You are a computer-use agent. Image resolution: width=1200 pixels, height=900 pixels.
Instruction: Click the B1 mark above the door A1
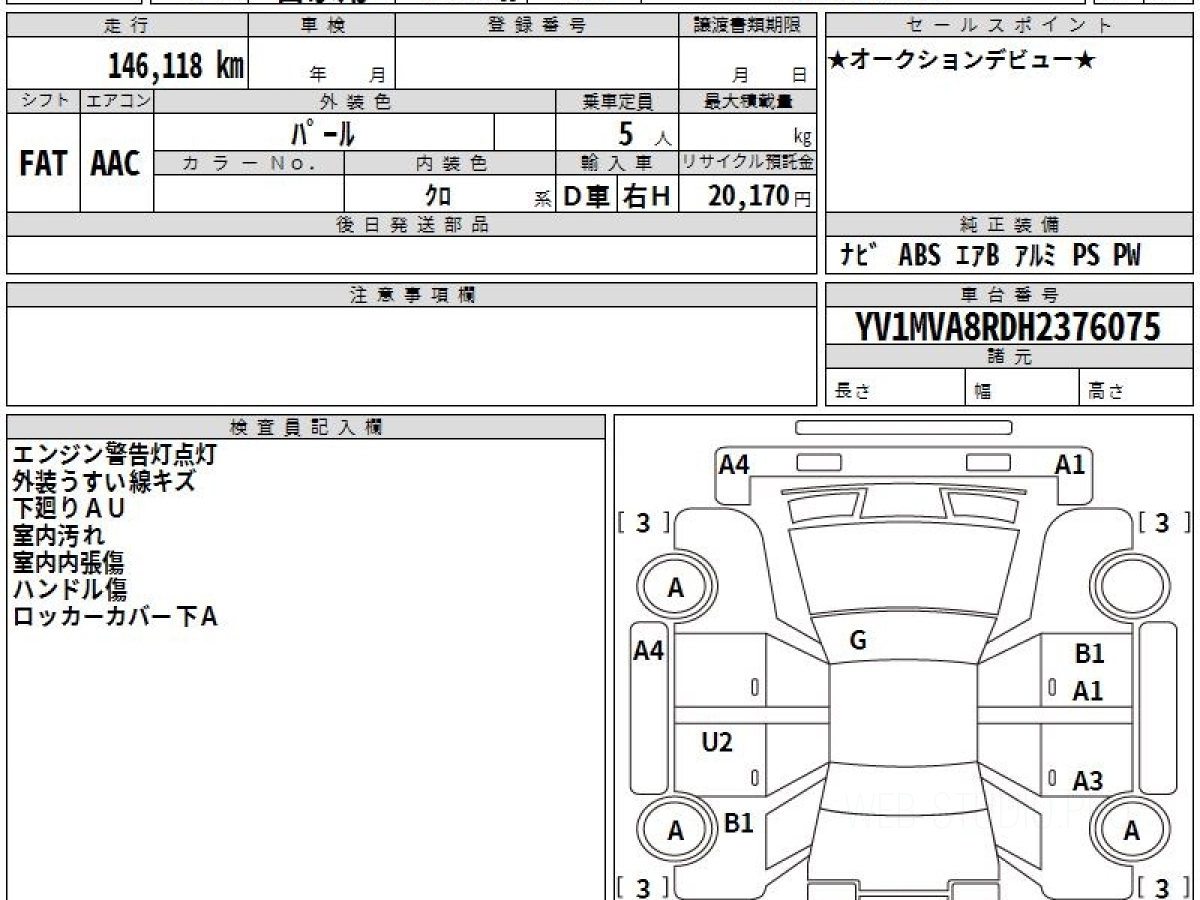(1088, 654)
